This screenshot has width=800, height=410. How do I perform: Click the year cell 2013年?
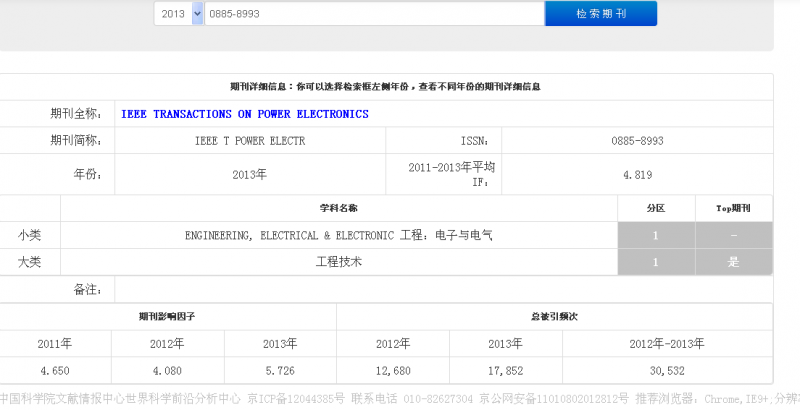pos(249,174)
